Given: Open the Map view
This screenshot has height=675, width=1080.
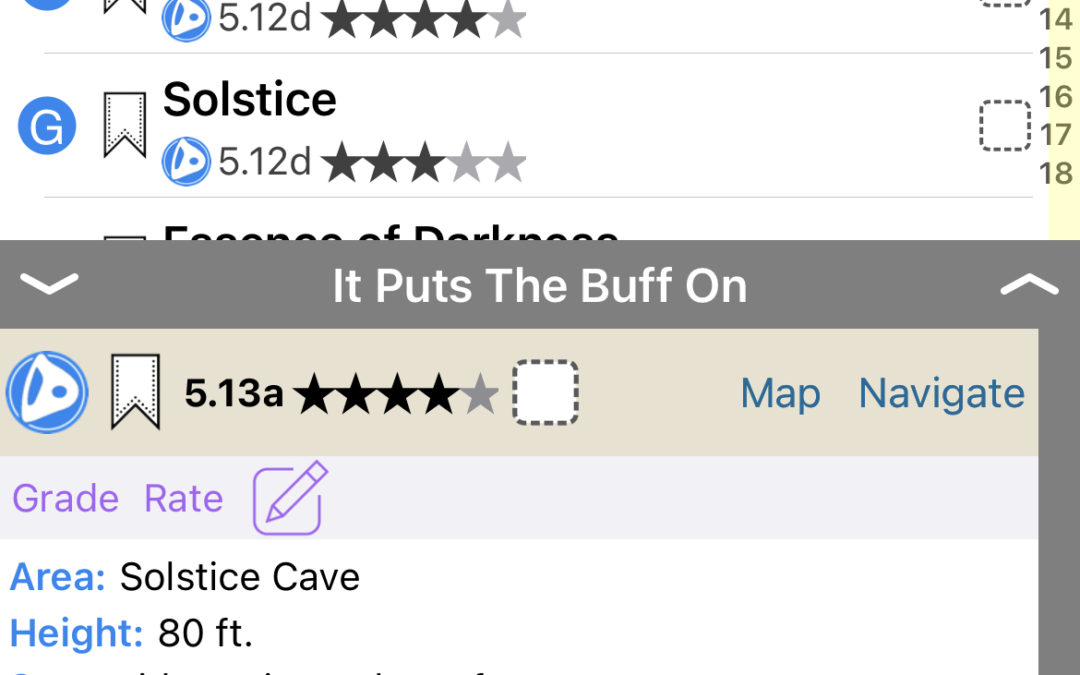Looking at the screenshot, I should (x=780, y=393).
